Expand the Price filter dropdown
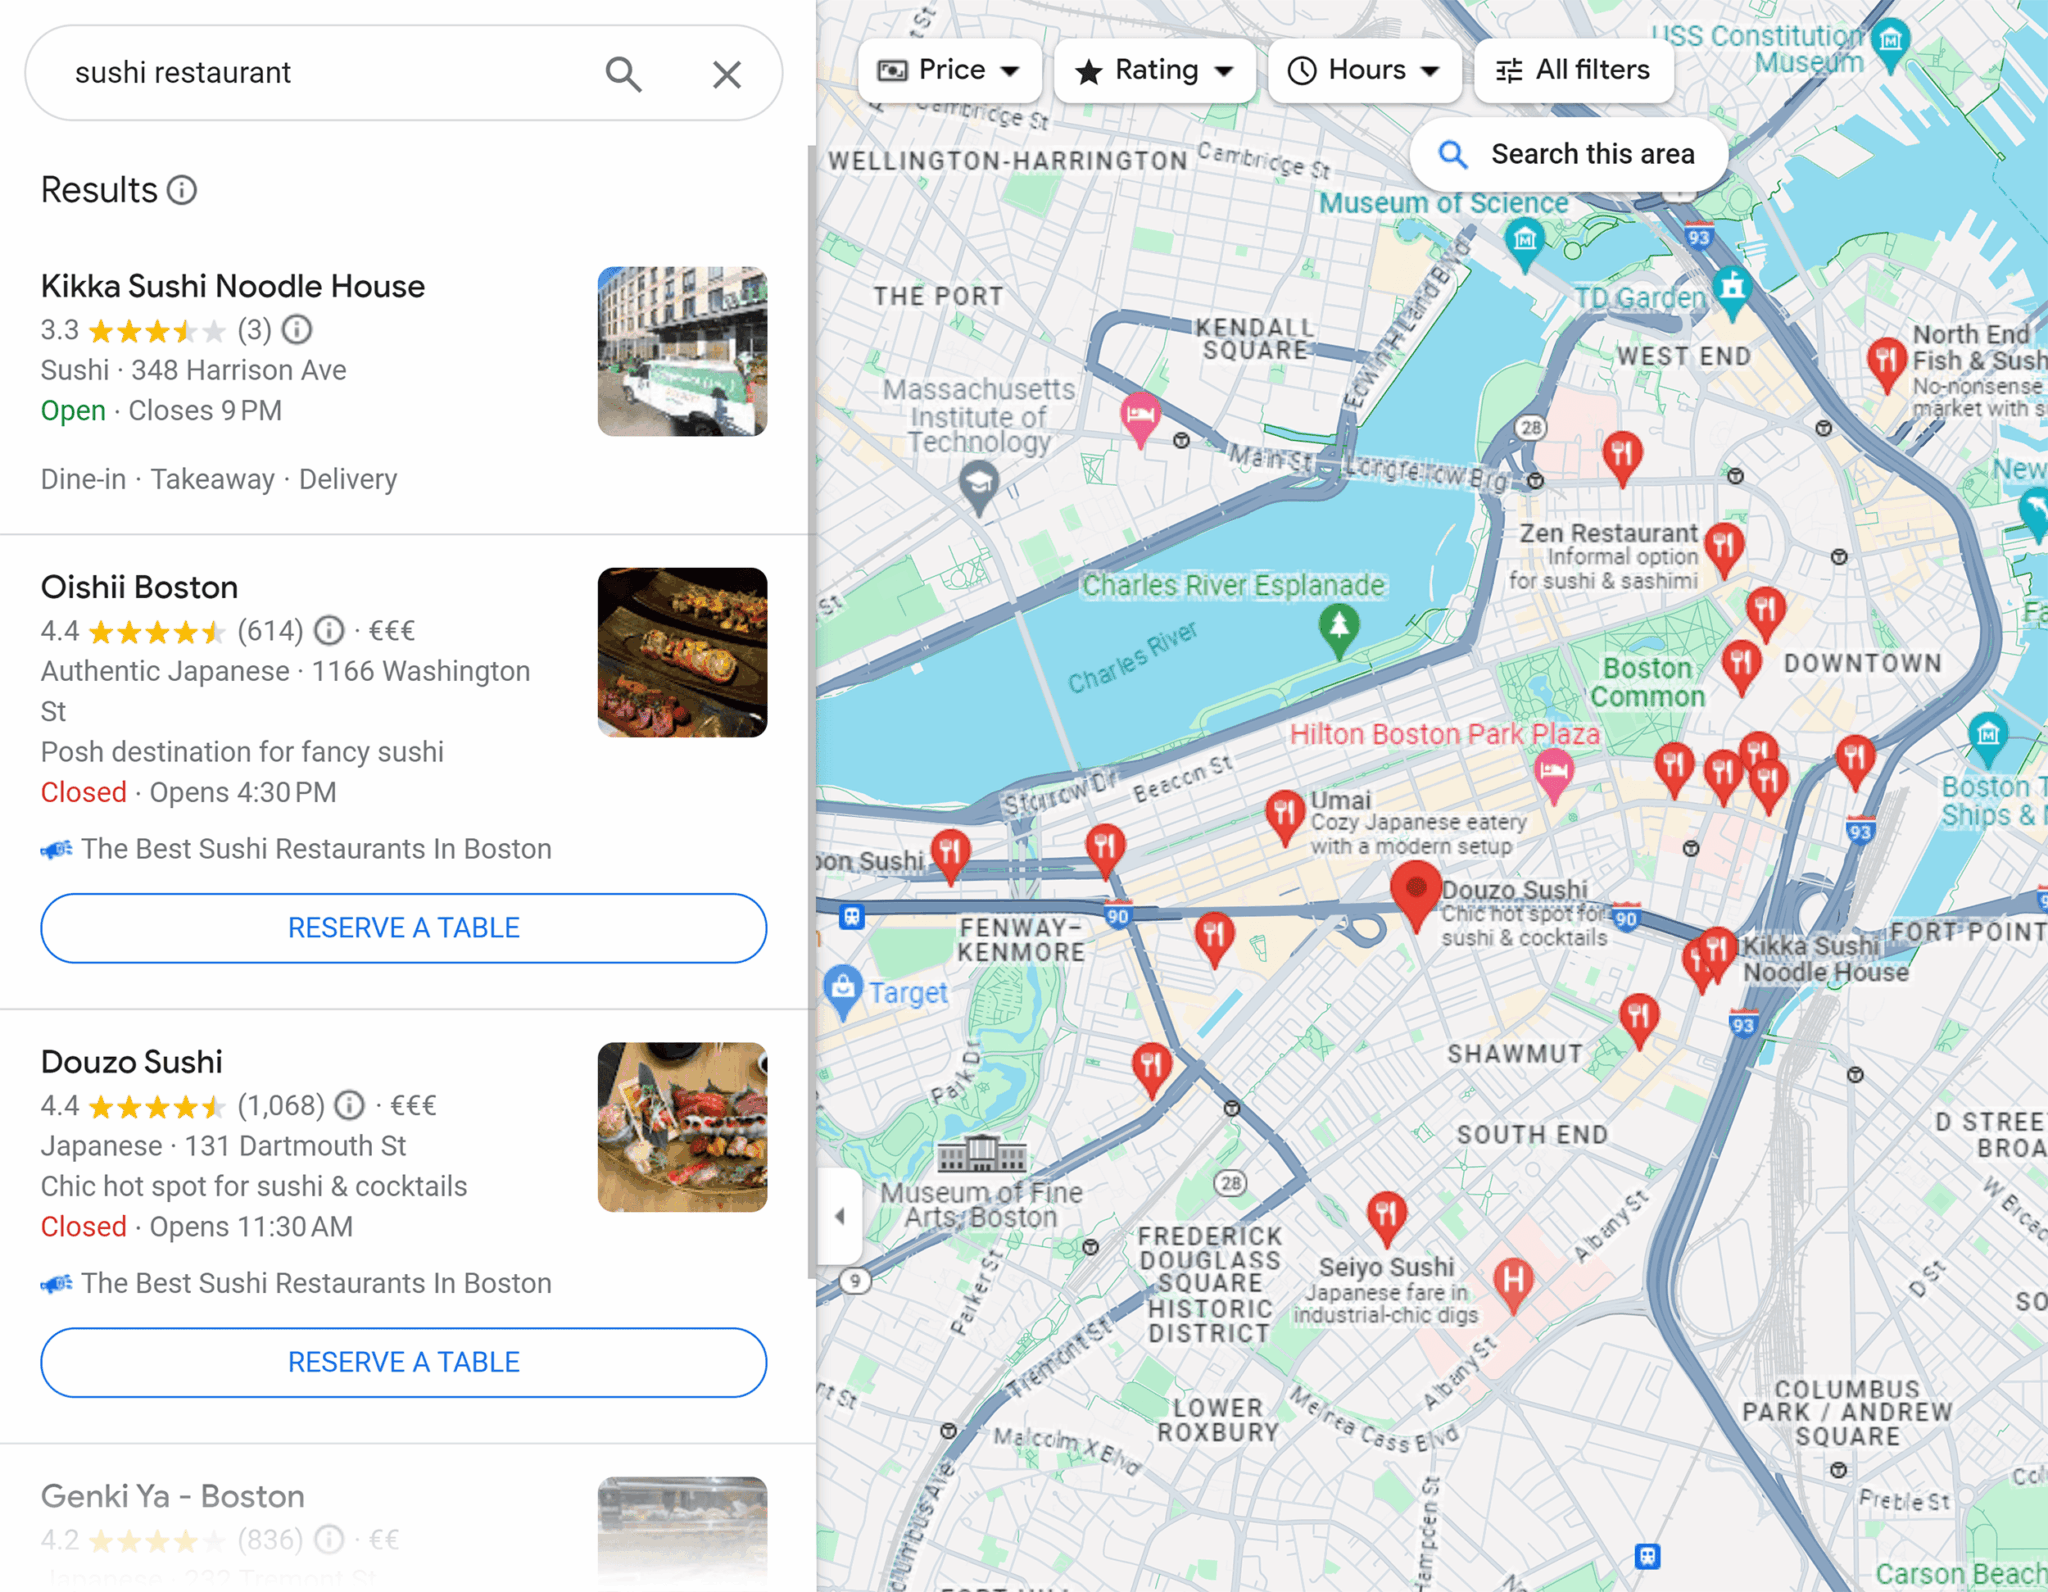This screenshot has width=2048, height=1592. click(x=948, y=70)
